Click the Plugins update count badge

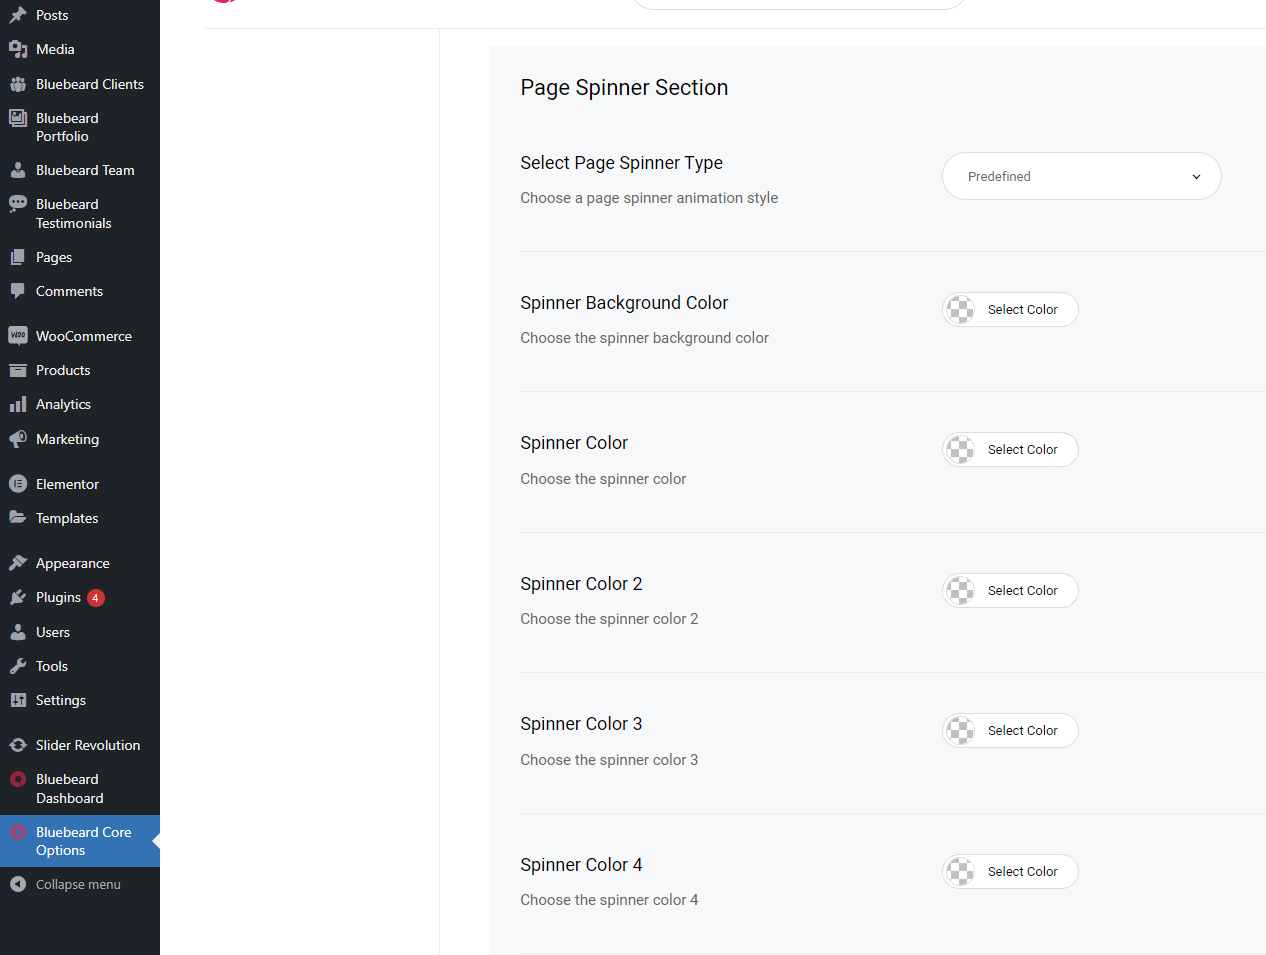pyautogui.click(x=96, y=598)
